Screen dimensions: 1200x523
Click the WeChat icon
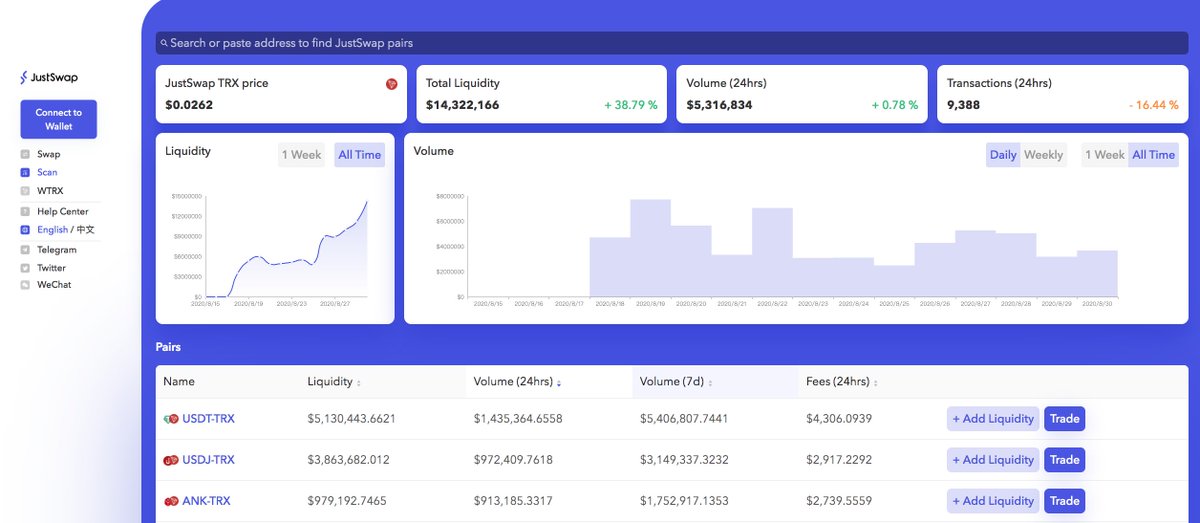click(25, 285)
